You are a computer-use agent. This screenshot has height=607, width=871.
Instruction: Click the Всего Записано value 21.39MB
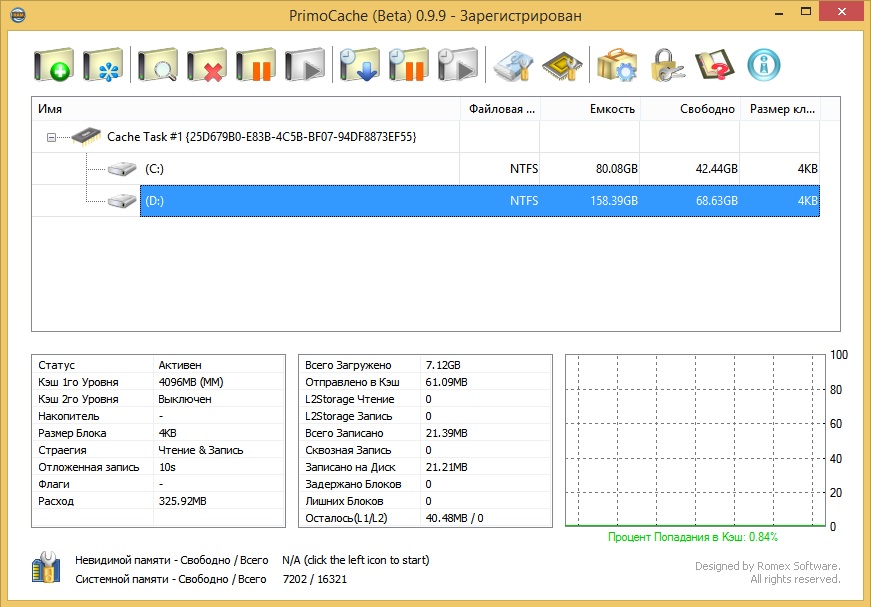tap(447, 433)
